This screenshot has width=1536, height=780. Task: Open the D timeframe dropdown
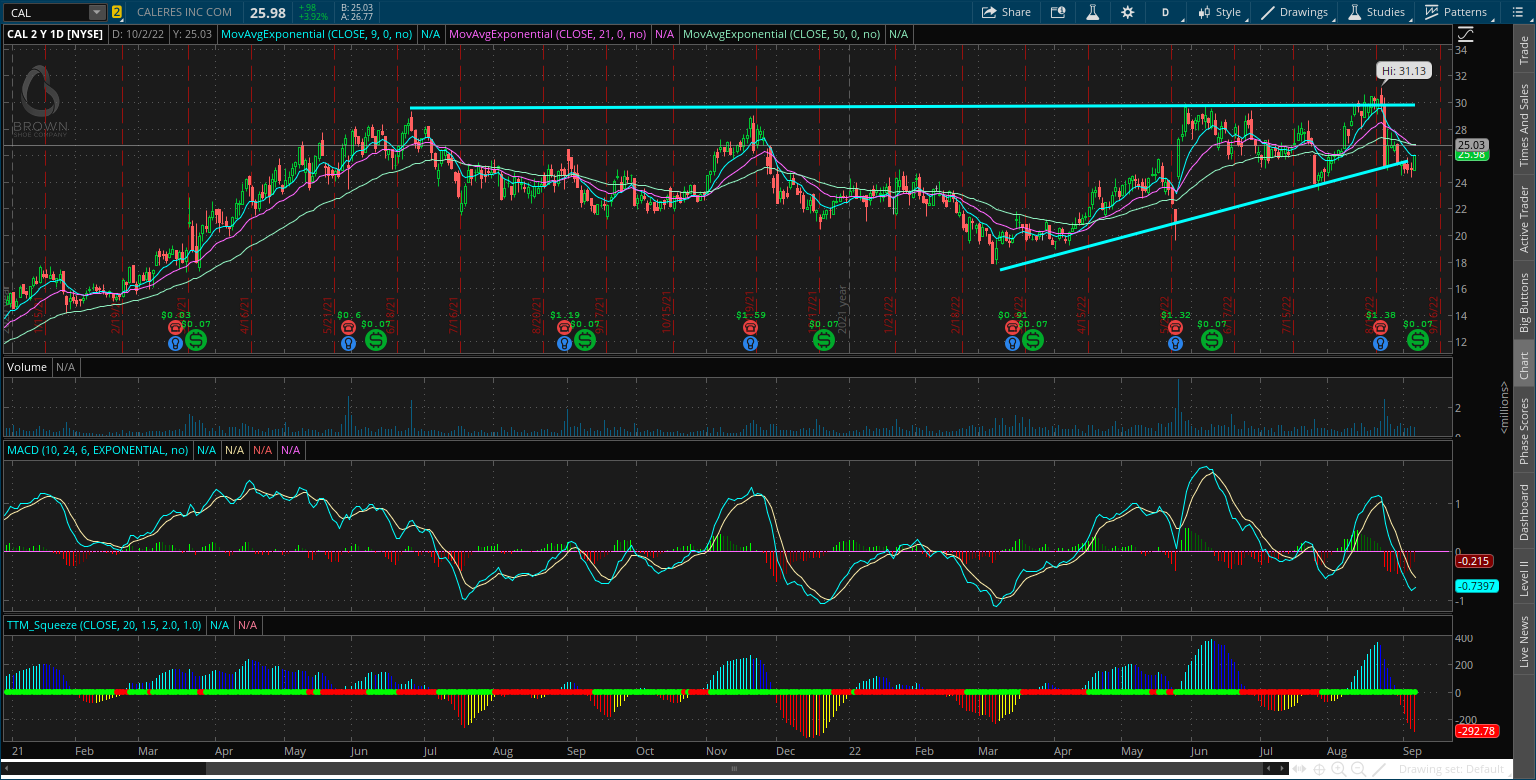coord(1165,12)
